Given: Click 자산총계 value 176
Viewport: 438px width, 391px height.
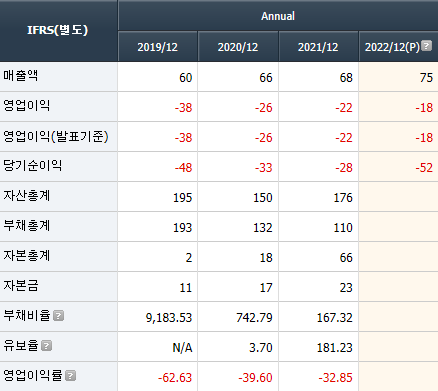Looking at the screenshot, I should [x=343, y=198].
